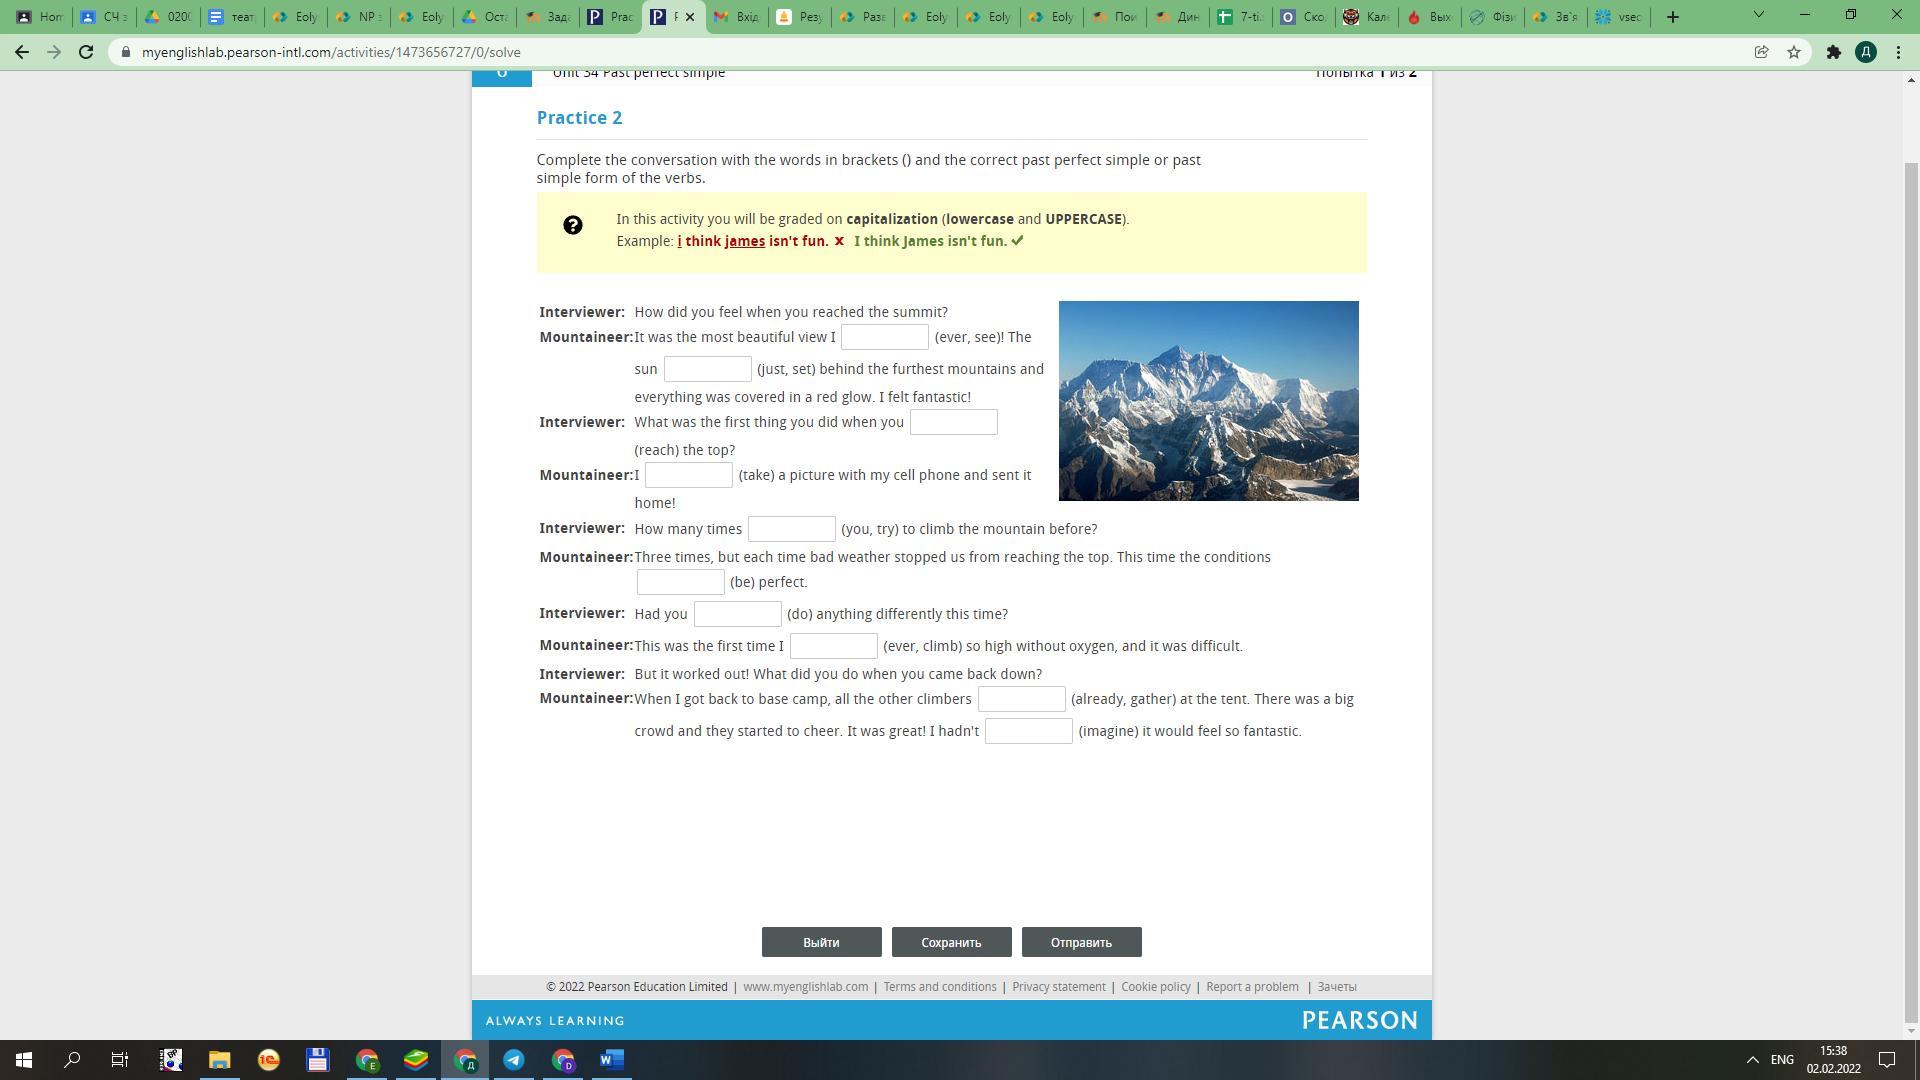Show hidden system tray icons
The width and height of the screenshot is (1920, 1080).
click(x=1752, y=1060)
